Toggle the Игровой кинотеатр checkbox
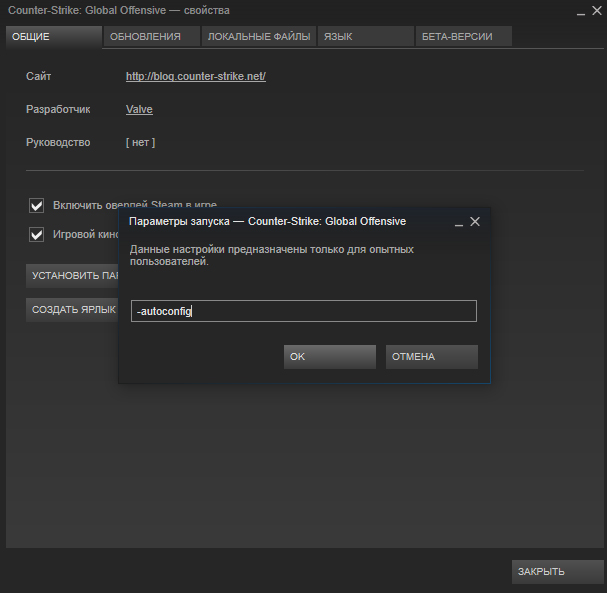 36,235
